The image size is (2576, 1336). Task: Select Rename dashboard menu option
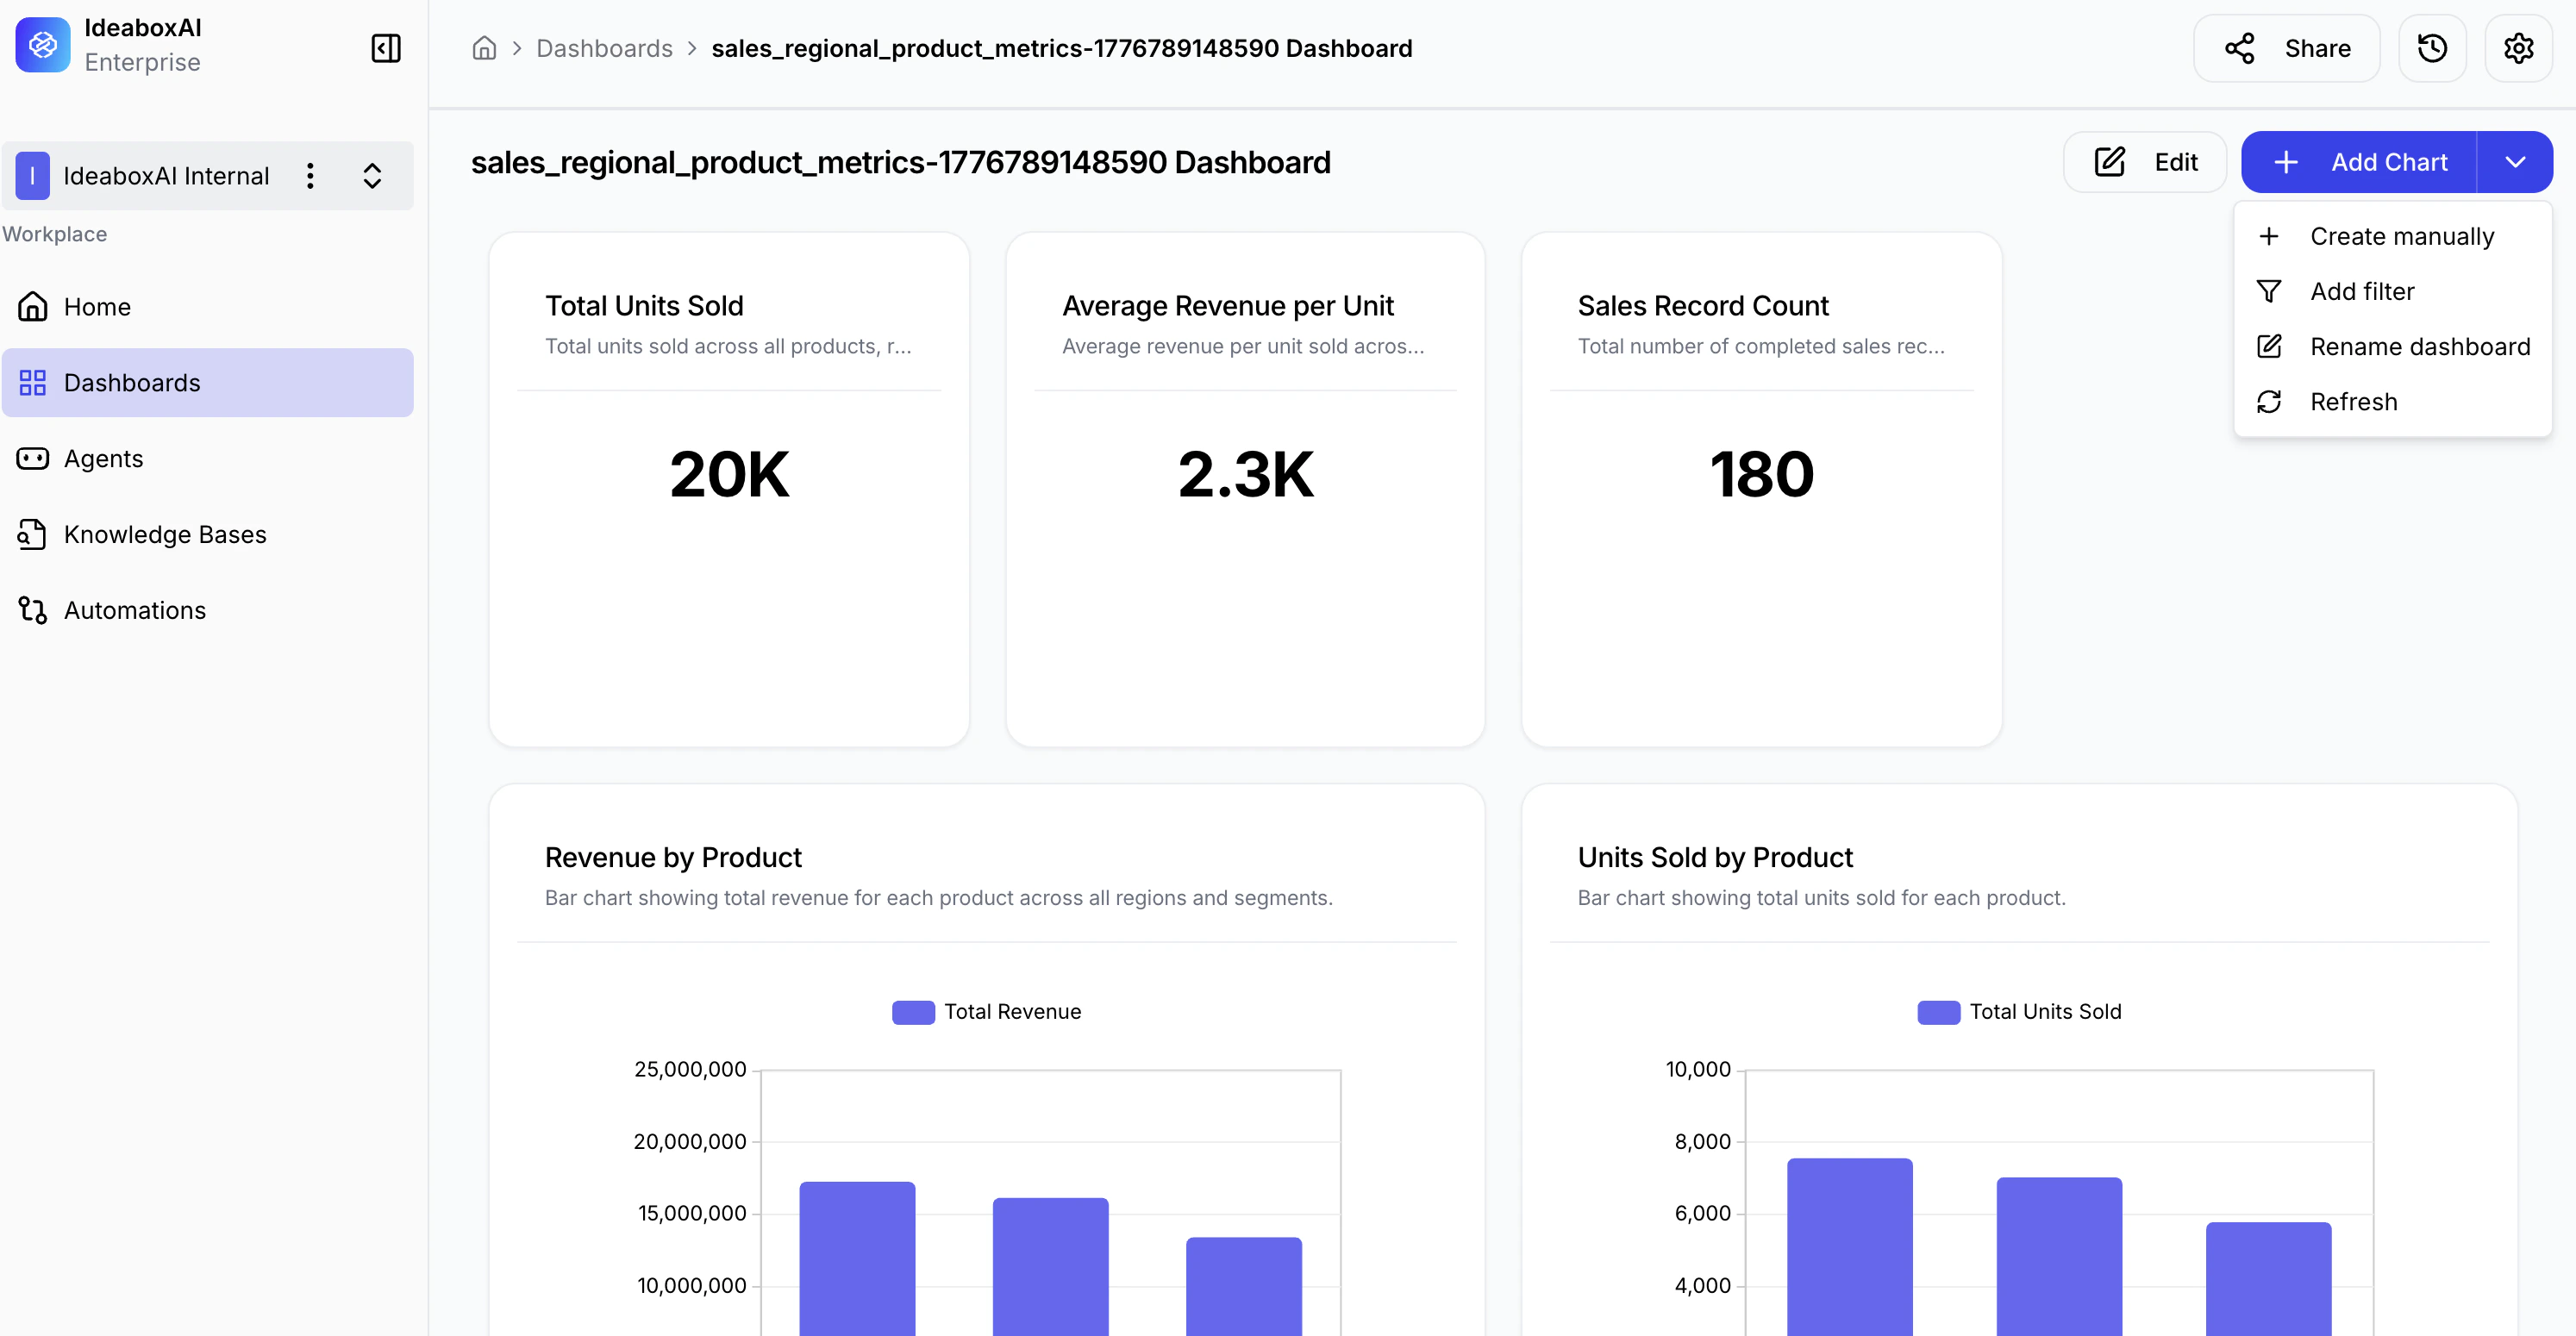click(x=2392, y=346)
